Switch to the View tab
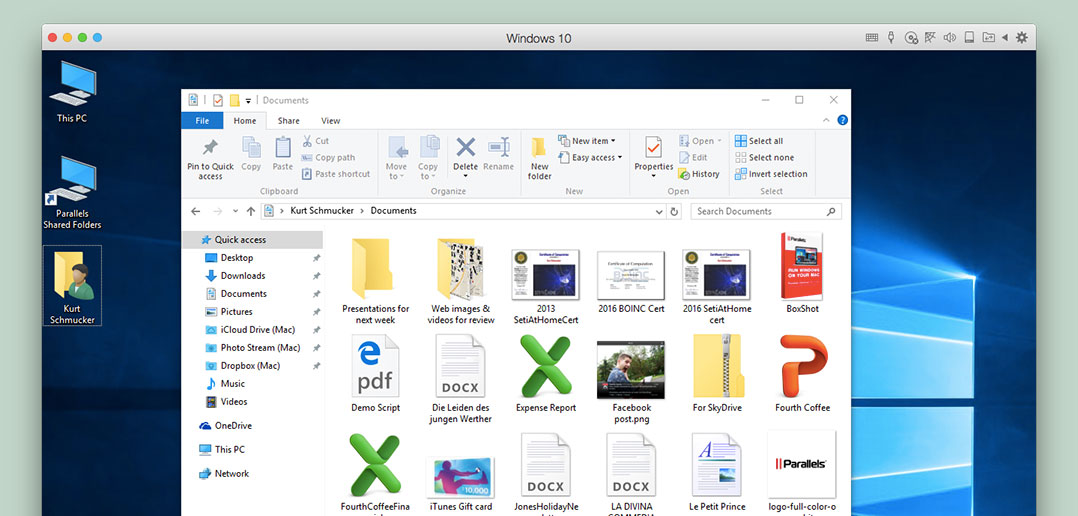 click(331, 121)
